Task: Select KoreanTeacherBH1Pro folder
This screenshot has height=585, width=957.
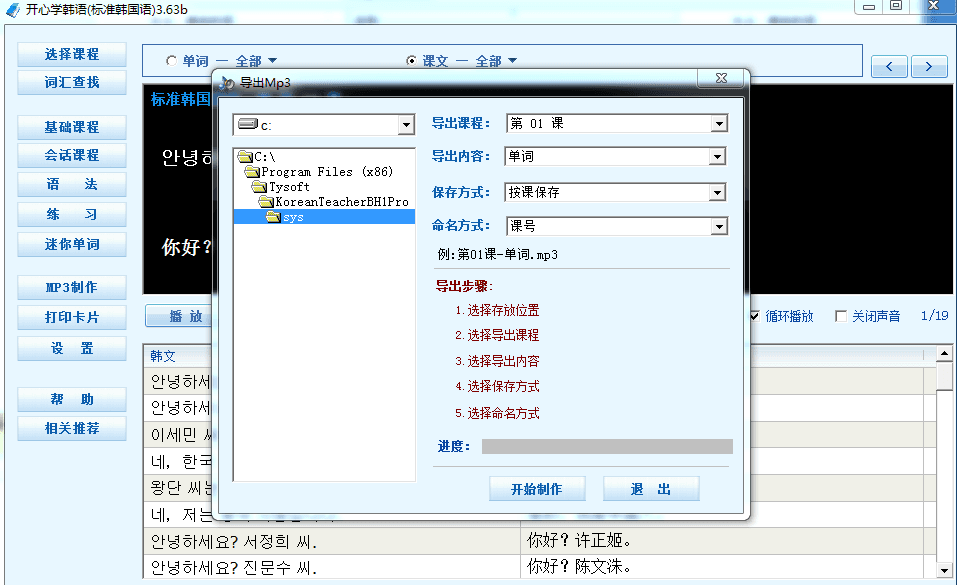Action: (334, 202)
